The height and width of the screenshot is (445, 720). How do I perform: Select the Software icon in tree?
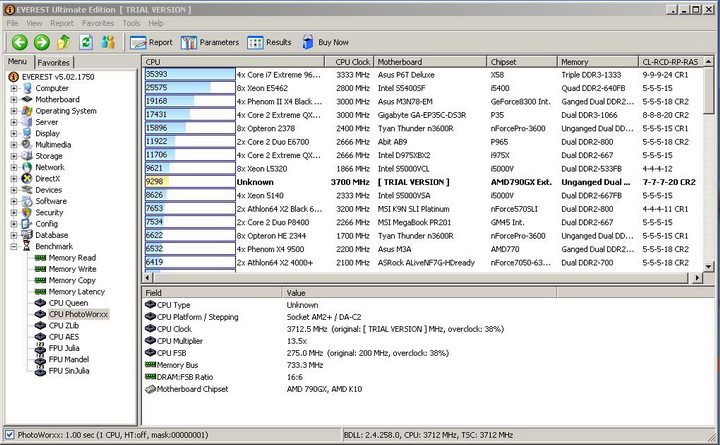(27, 201)
